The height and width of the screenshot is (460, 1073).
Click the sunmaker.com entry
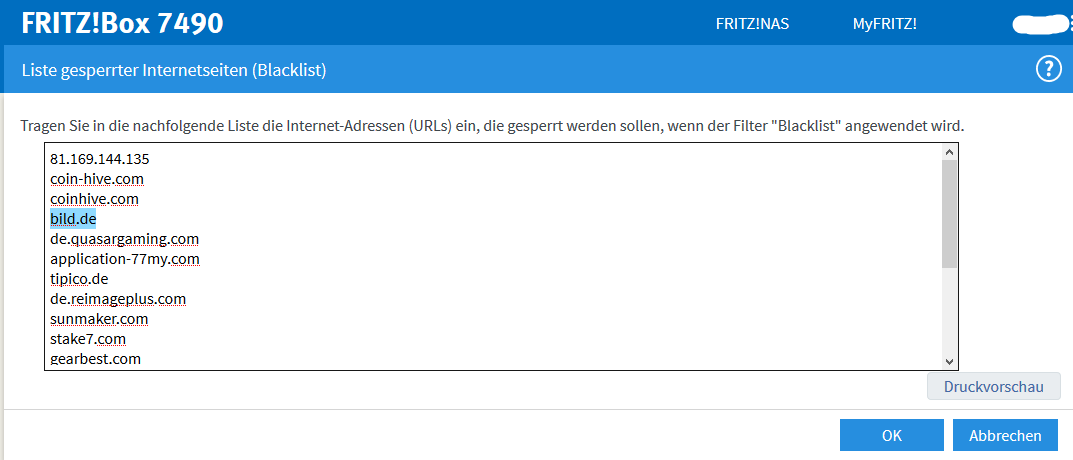tap(99, 319)
